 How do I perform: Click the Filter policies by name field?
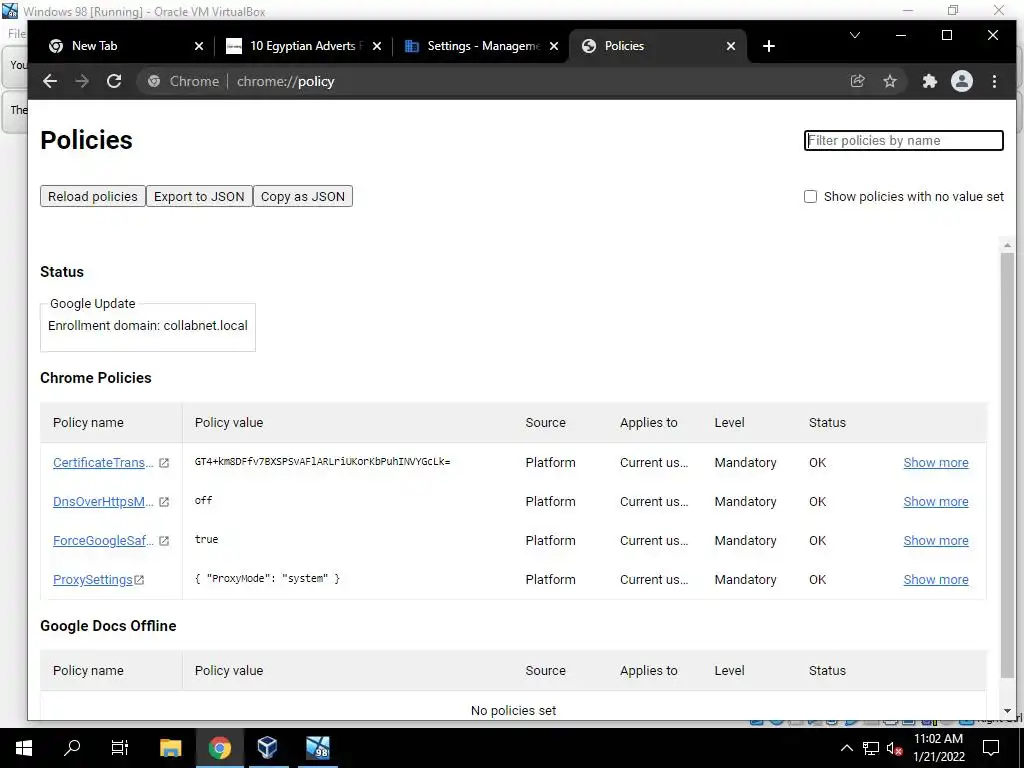pos(904,140)
